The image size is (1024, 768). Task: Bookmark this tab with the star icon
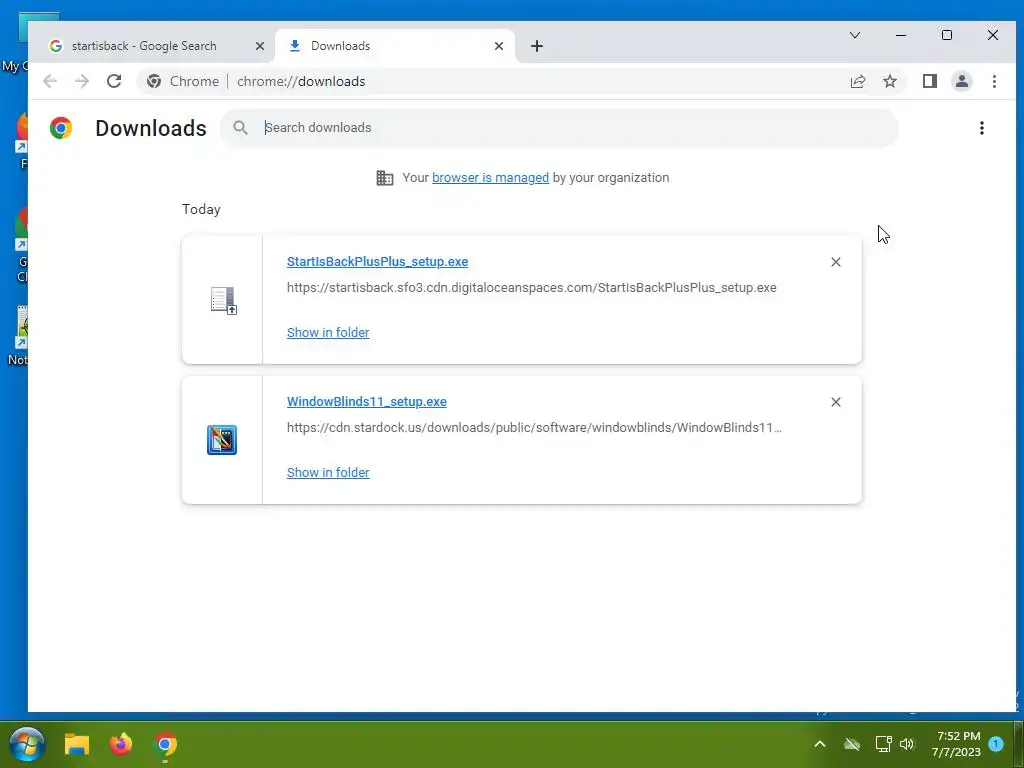click(x=889, y=81)
